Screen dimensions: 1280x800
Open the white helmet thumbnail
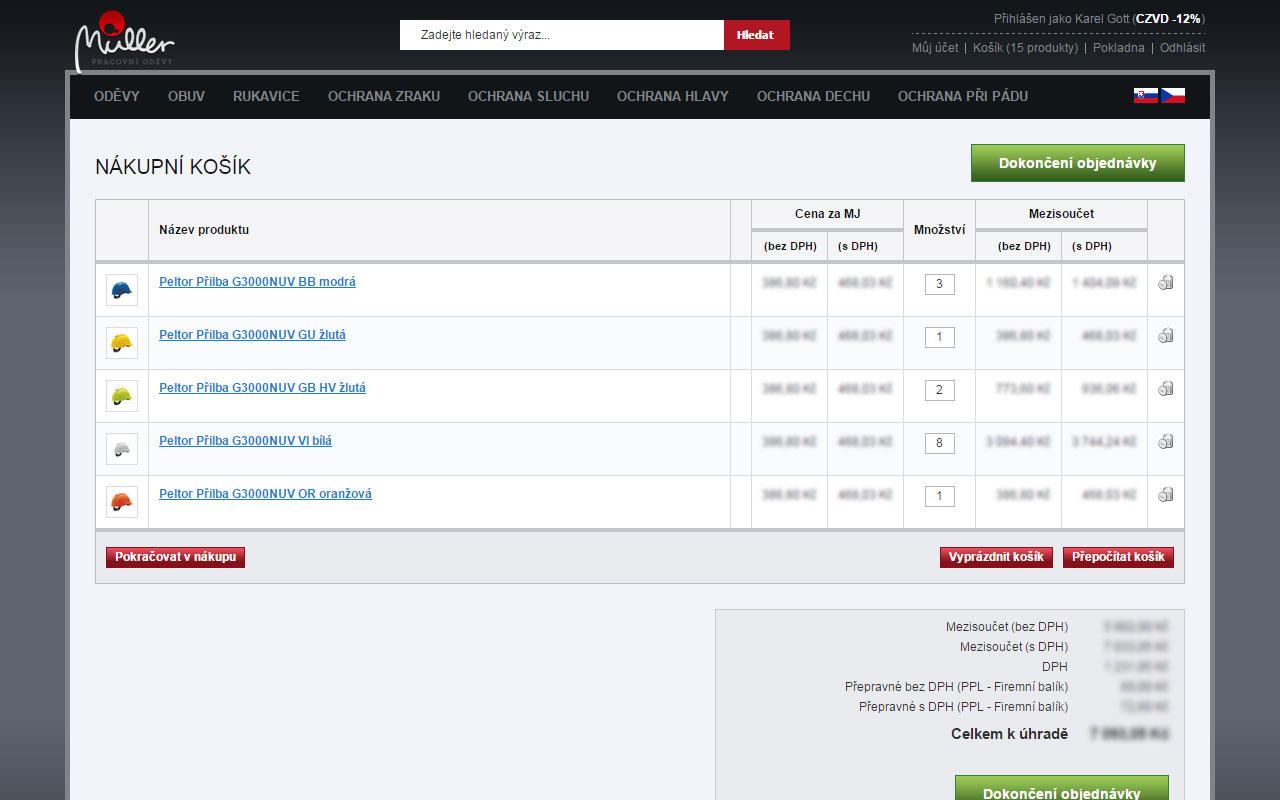click(x=122, y=449)
